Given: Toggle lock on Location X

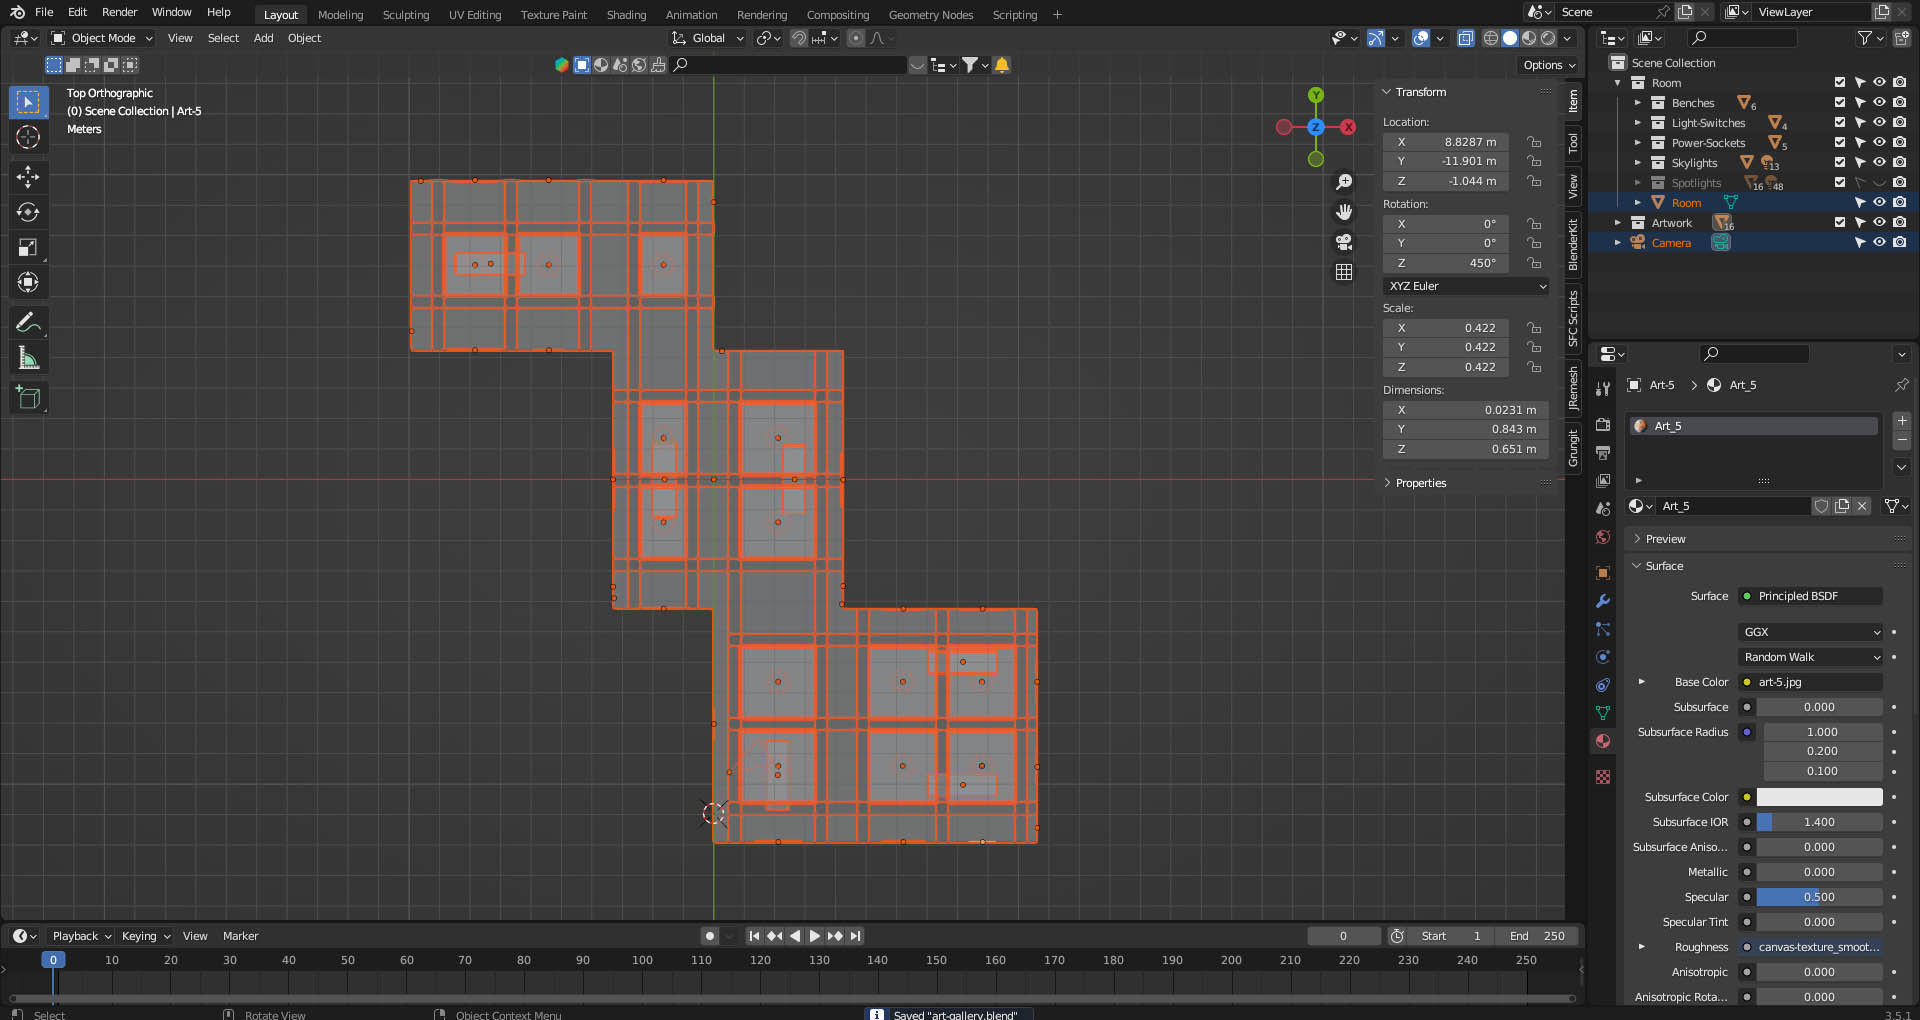Looking at the screenshot, I should tap(1534, 142).
